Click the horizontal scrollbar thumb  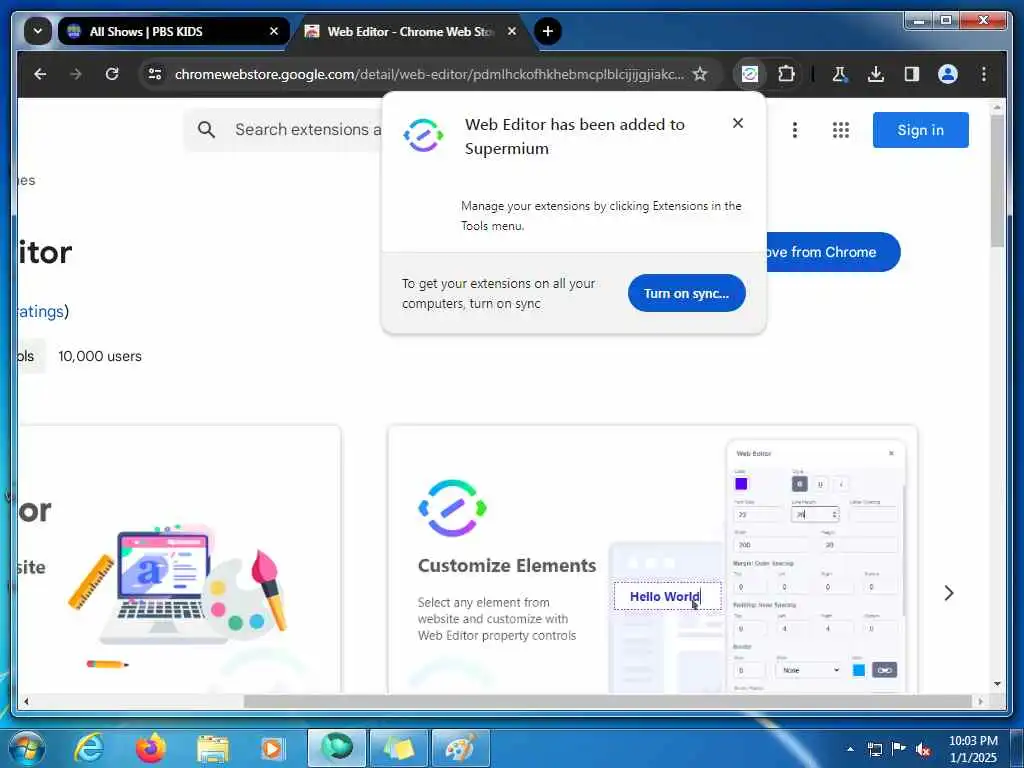click(608, 701)
